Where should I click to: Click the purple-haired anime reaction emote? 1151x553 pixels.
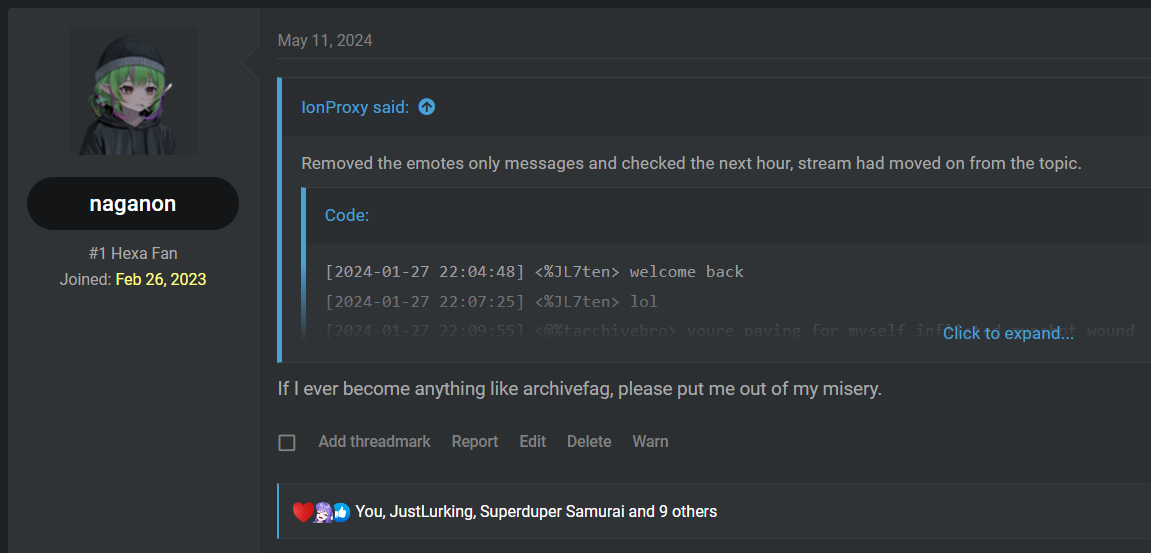tap(322, 512)
